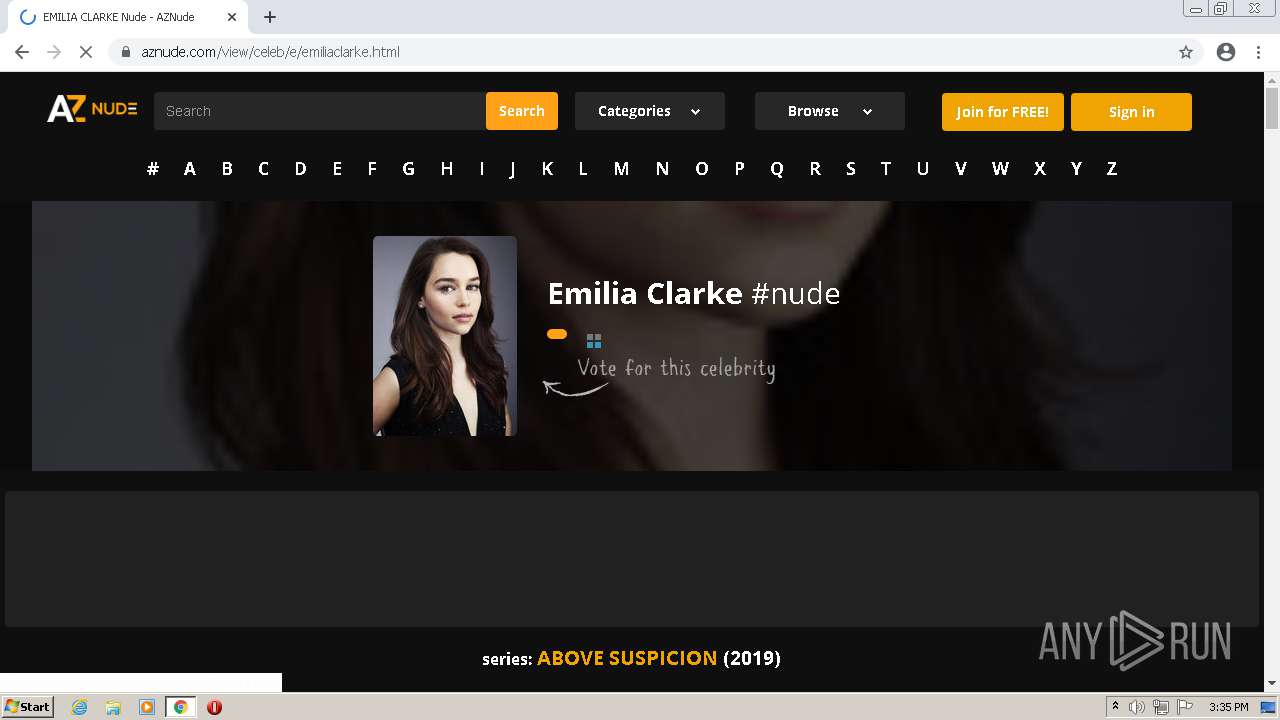Select letter T in index
This screenshot has height=720, width=1280.
point(885,169)
